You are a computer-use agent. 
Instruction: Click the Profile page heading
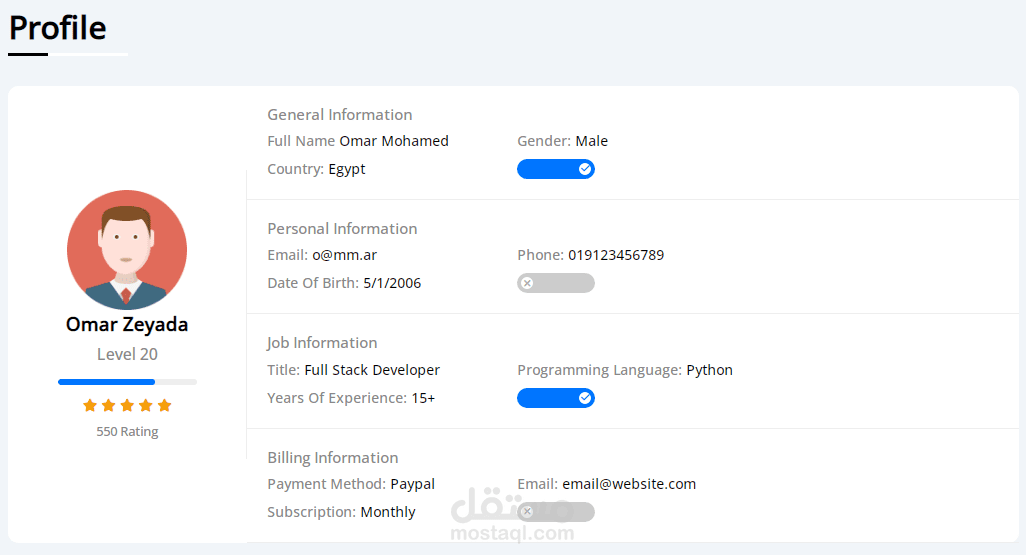coord(58,28)
